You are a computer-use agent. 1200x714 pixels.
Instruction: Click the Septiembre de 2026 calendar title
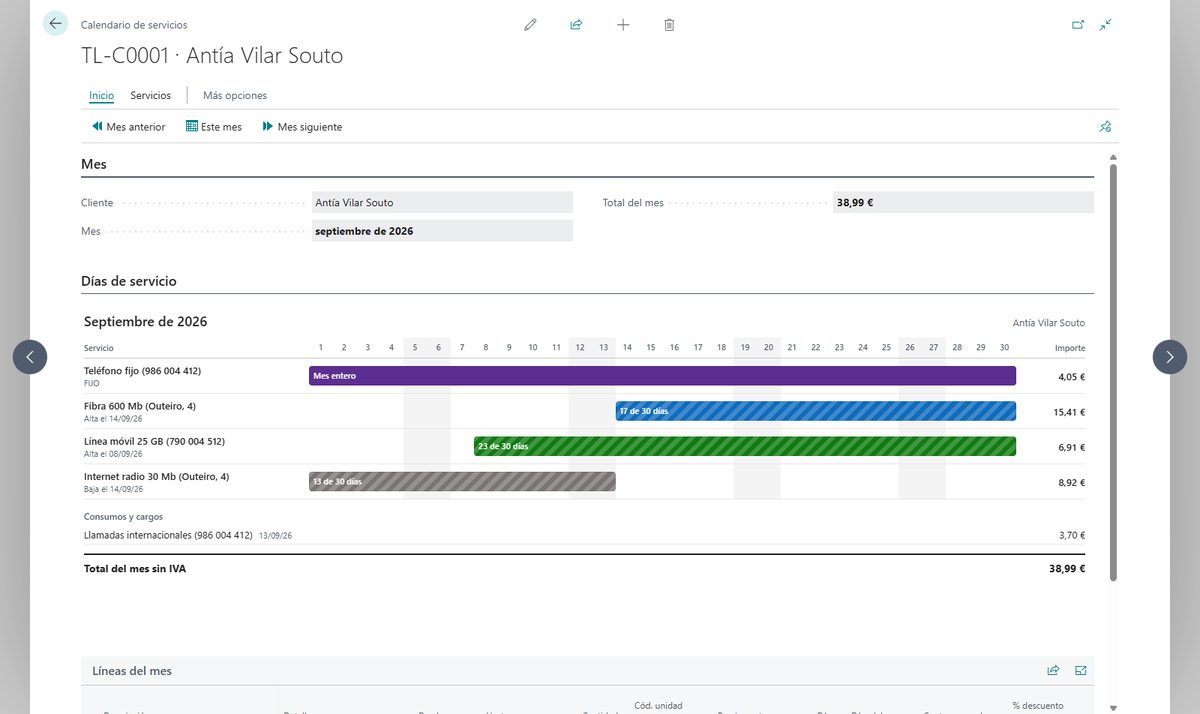click(x=146, y=322)
